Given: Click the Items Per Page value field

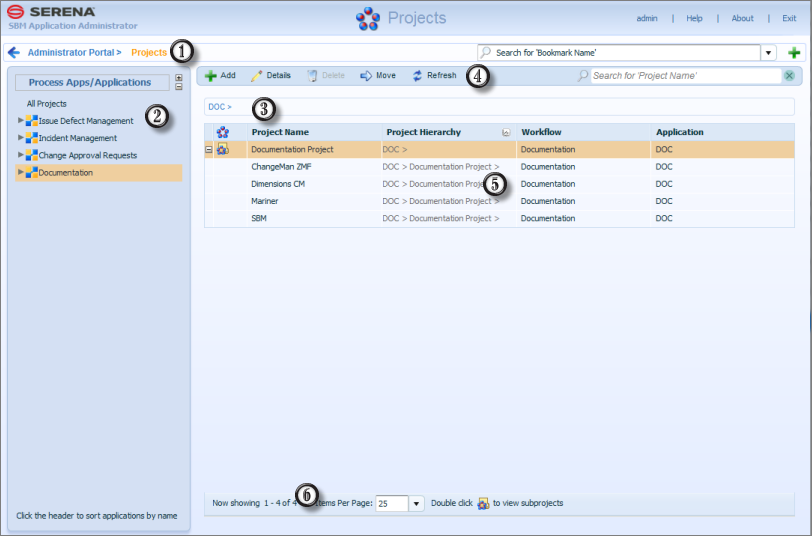Looking at the screenshot, I should tap(392, 503).
